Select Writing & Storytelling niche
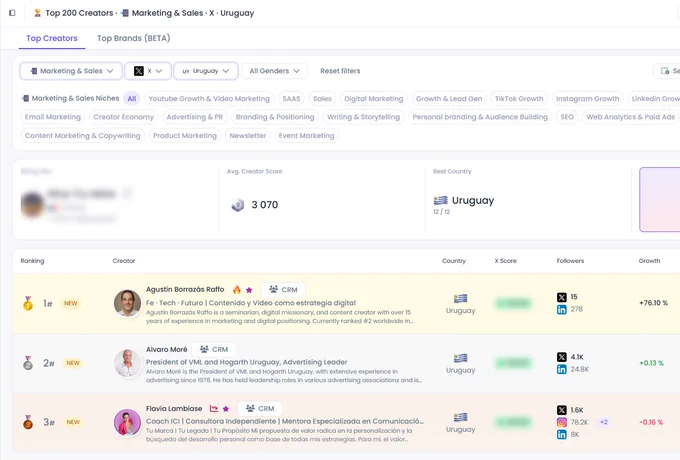 pyautogui.click(x=363, y=117)
